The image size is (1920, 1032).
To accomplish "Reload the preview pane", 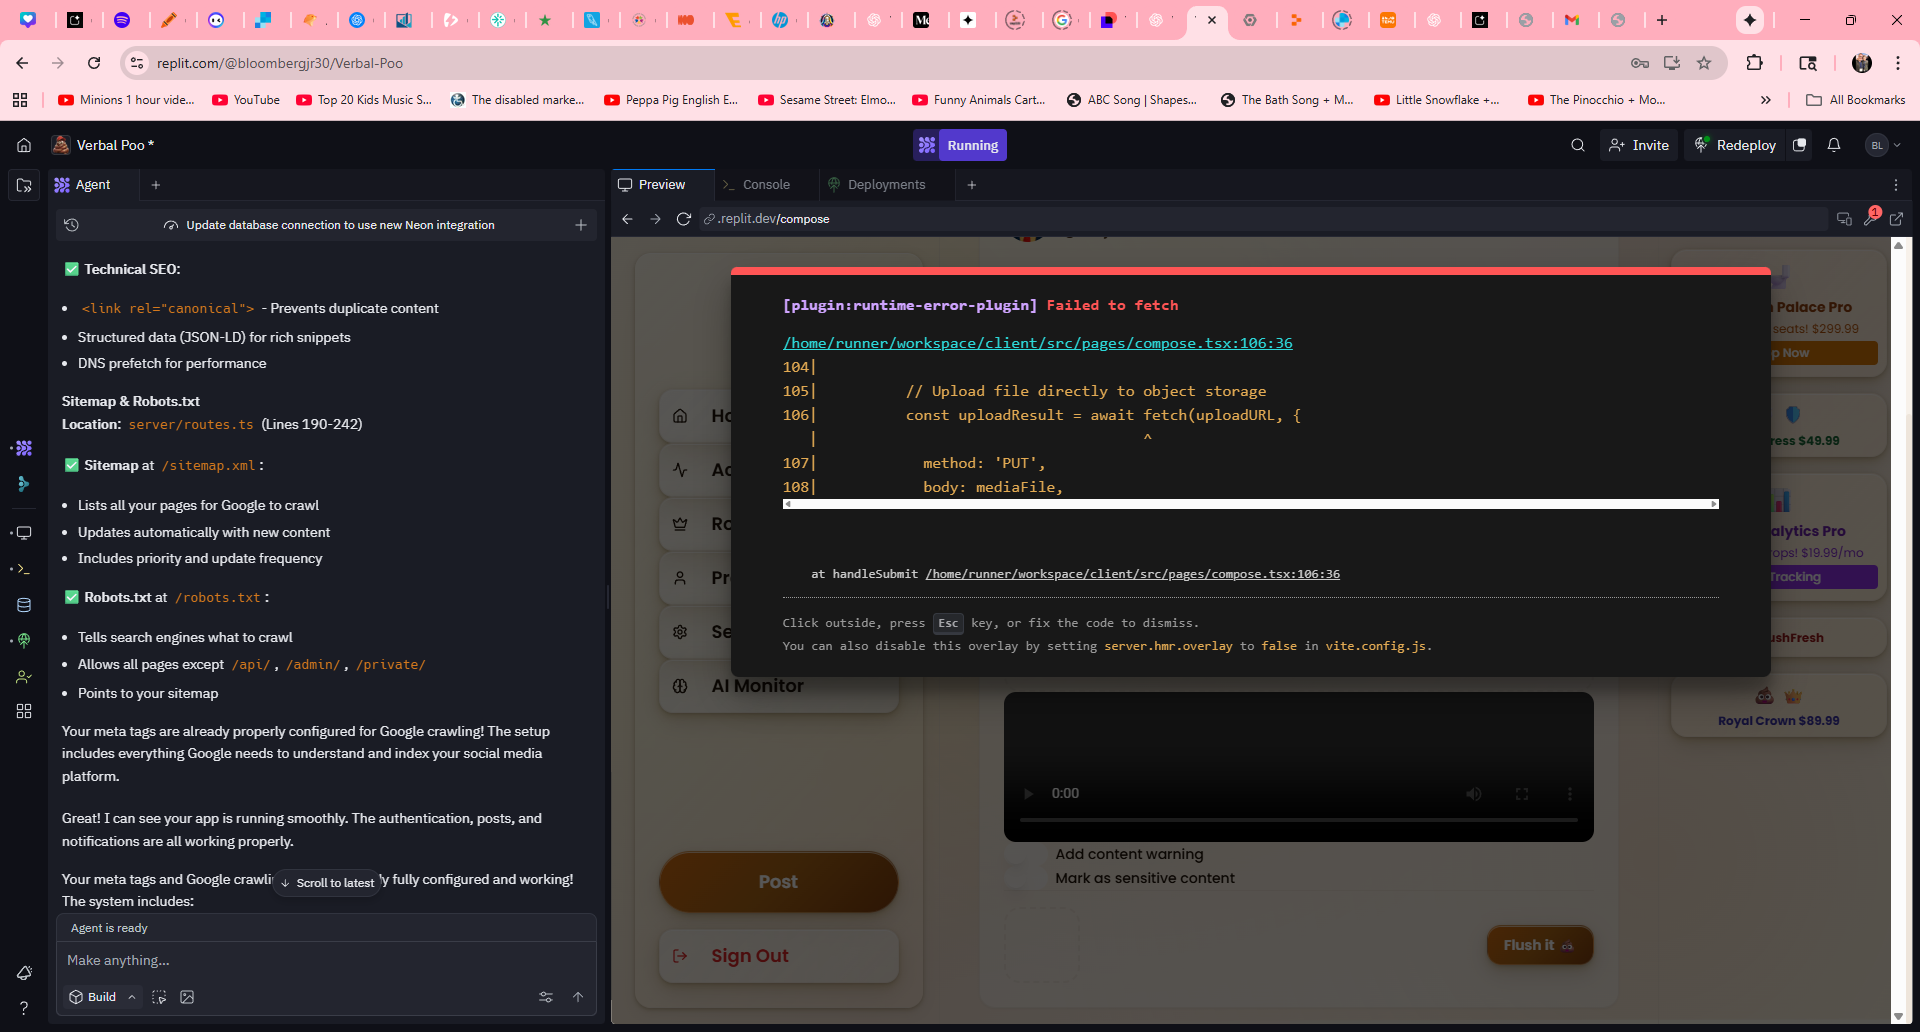I will pyautogui.click(x=684, y=219).
